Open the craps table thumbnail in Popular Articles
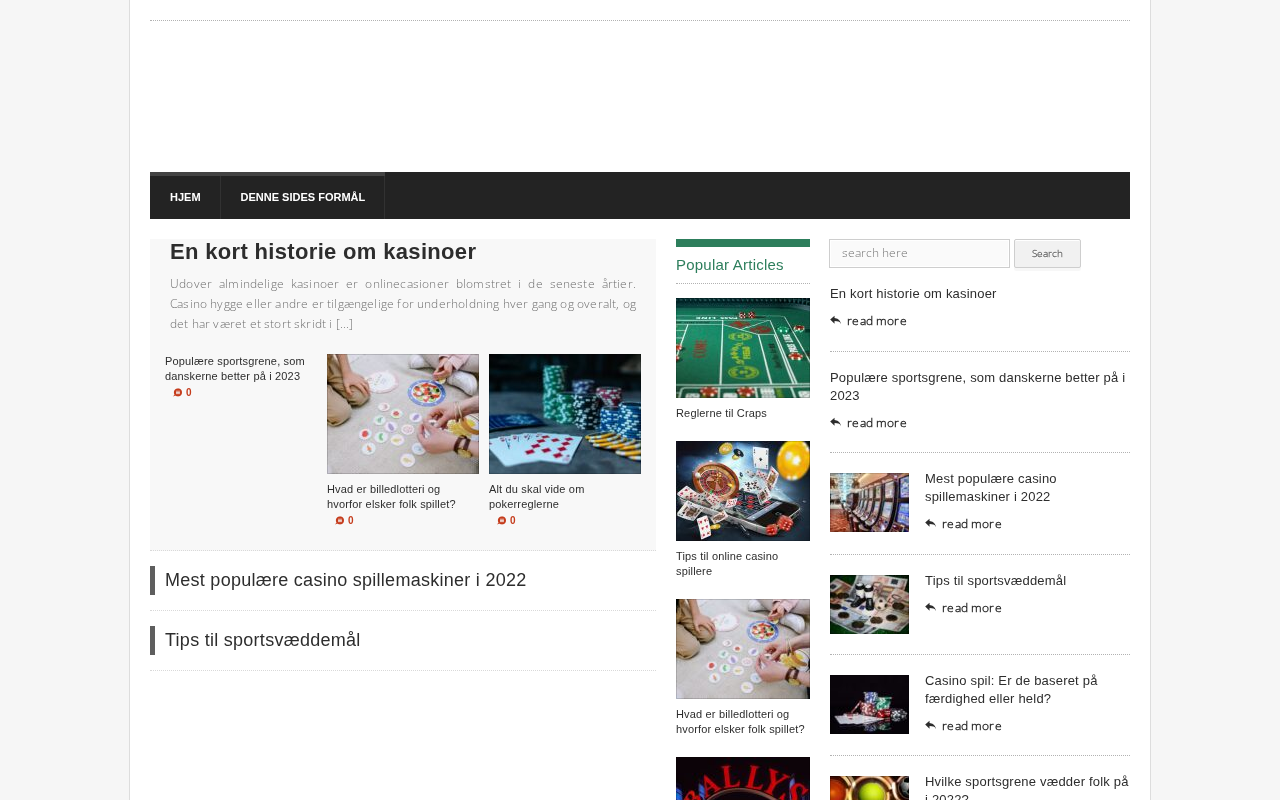This screenshot has height=800, width=1280. pyautogui.click(x=743, y=348)
